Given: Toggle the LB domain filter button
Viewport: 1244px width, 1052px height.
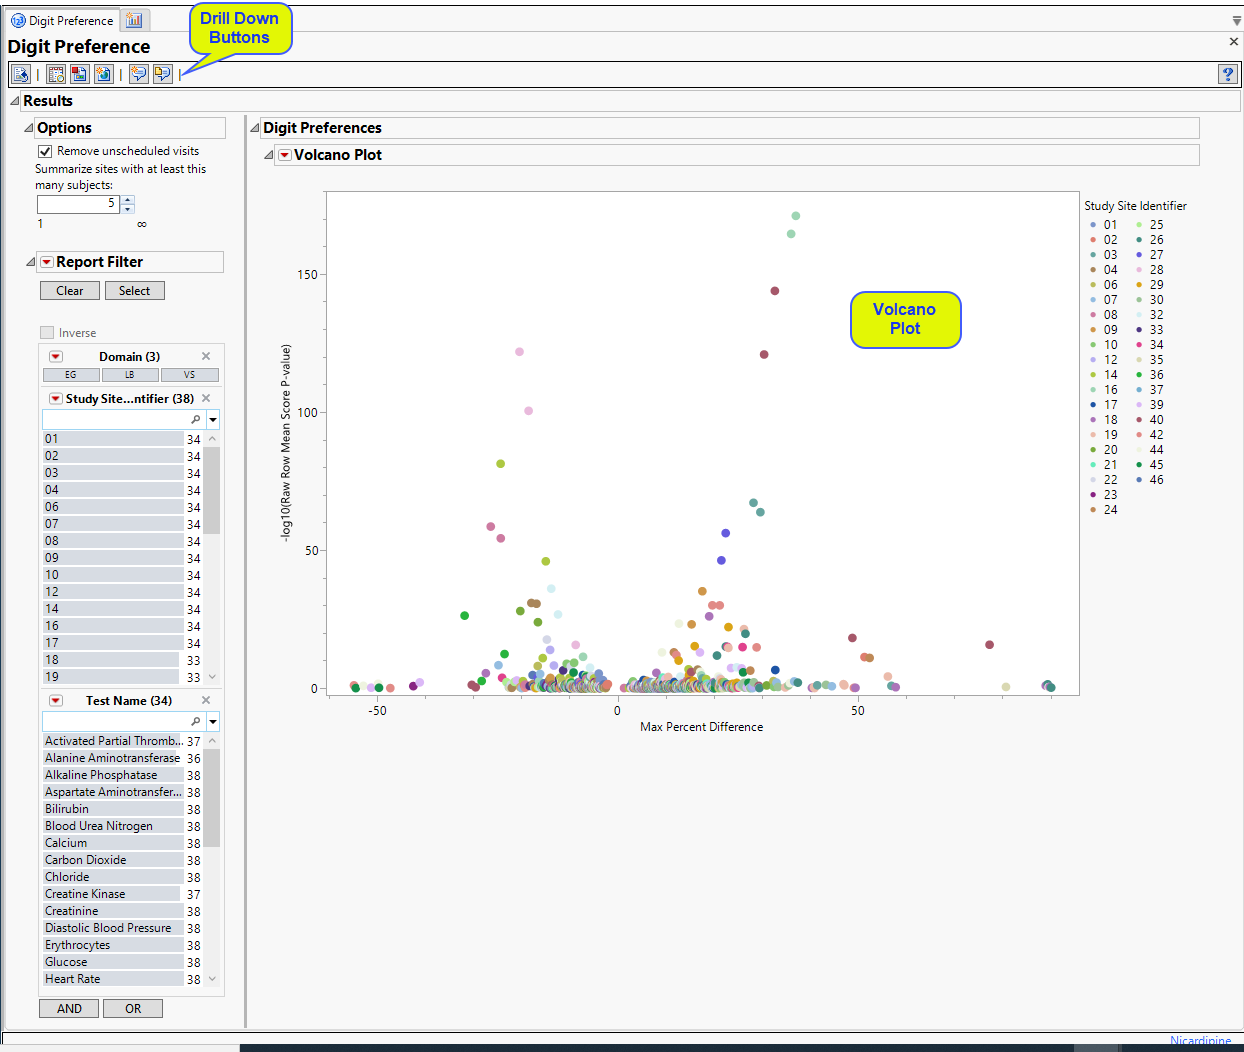Looking at the screenshot, I should point(130,375).
